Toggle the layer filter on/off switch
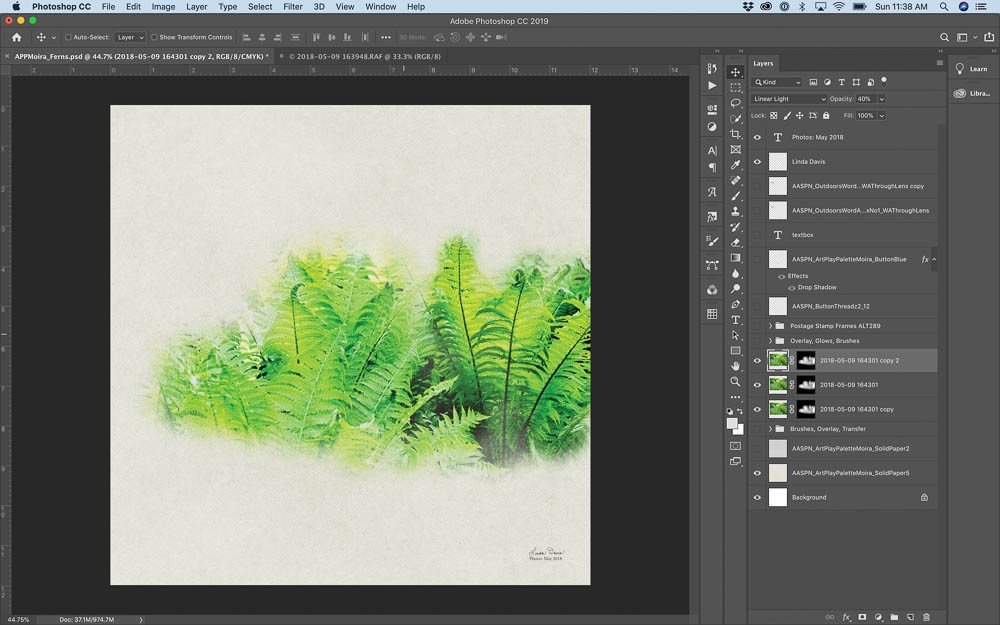The width and height of the screenshot is (1000, 625). click(884, 81)
